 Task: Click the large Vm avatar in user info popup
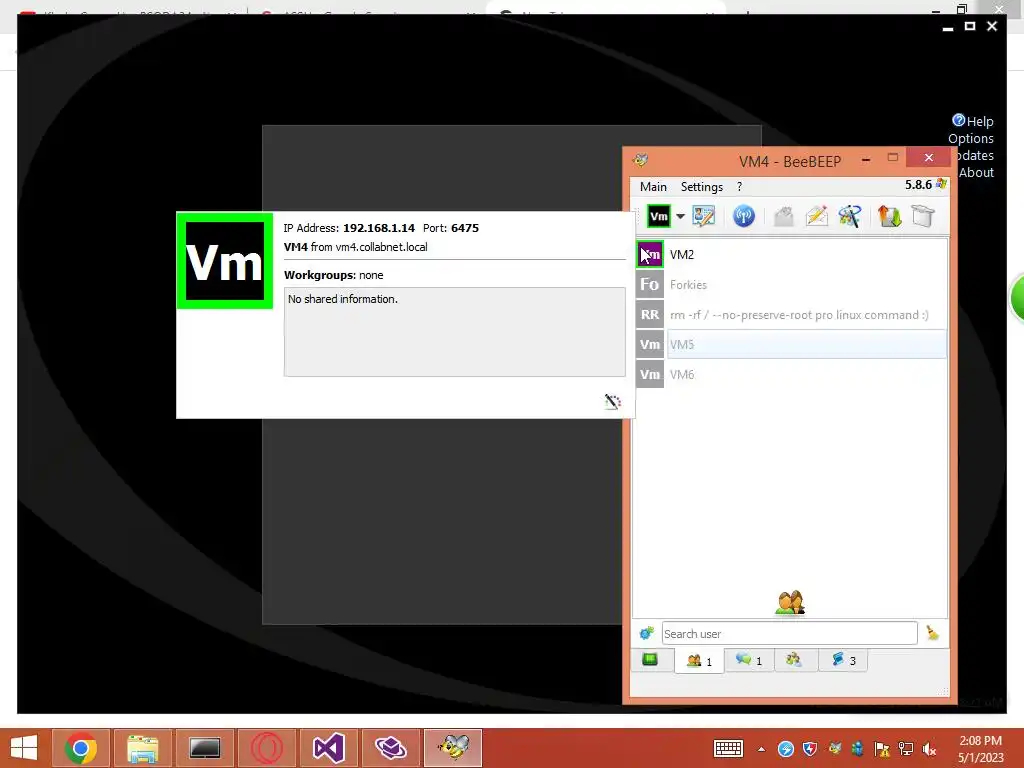225,261
